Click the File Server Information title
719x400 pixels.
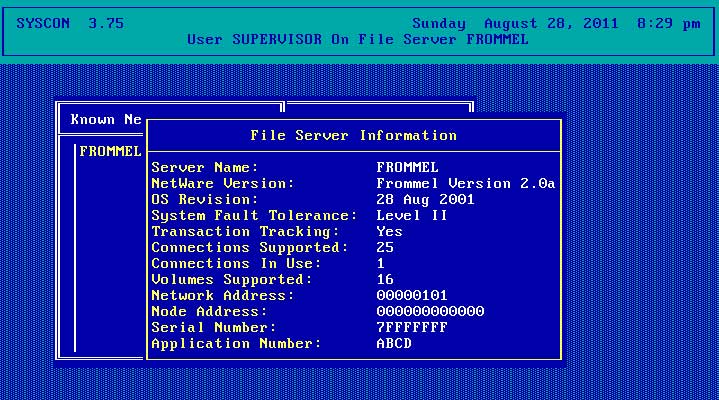(x=353, y=136)
